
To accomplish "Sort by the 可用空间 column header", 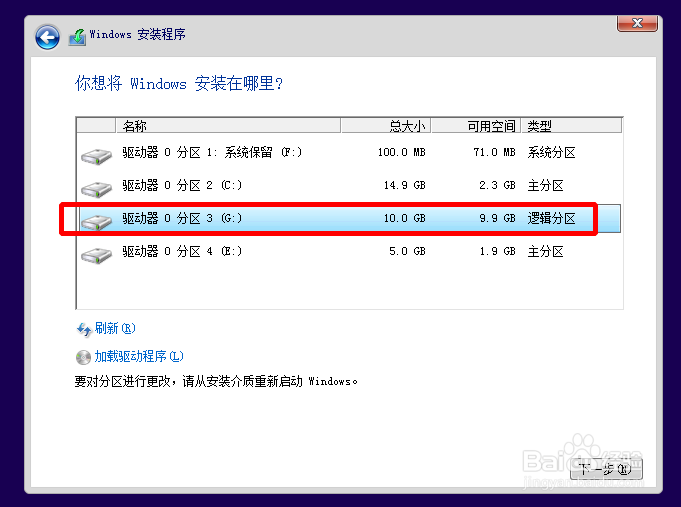I will point(476,126).
